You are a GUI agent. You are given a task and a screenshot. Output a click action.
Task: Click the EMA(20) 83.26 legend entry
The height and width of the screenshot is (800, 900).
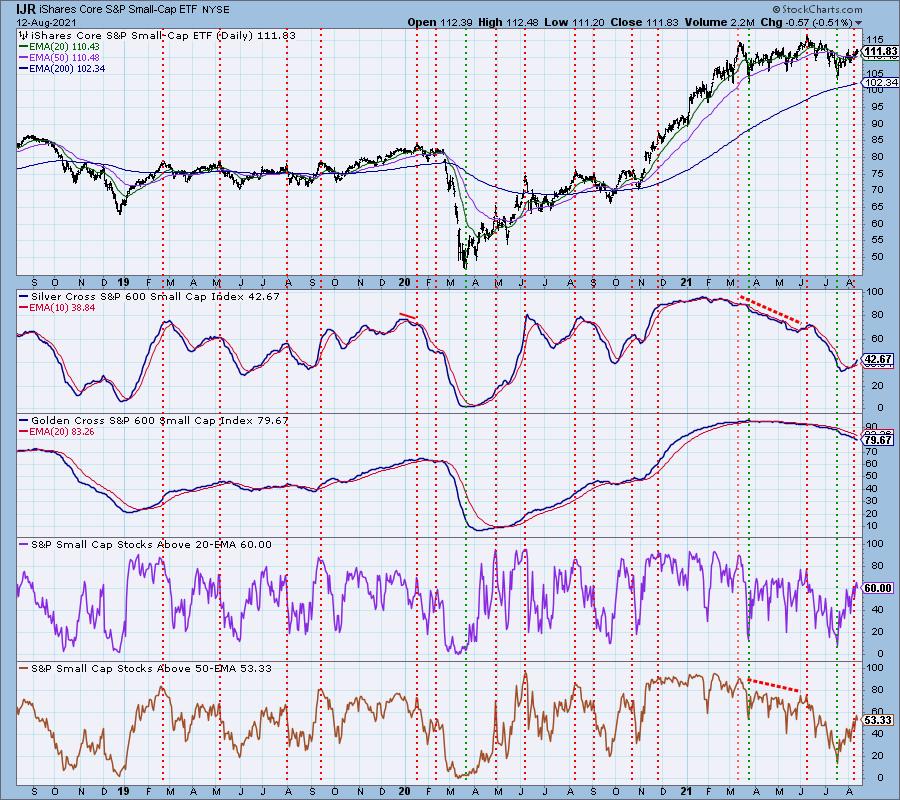point(57,432)
